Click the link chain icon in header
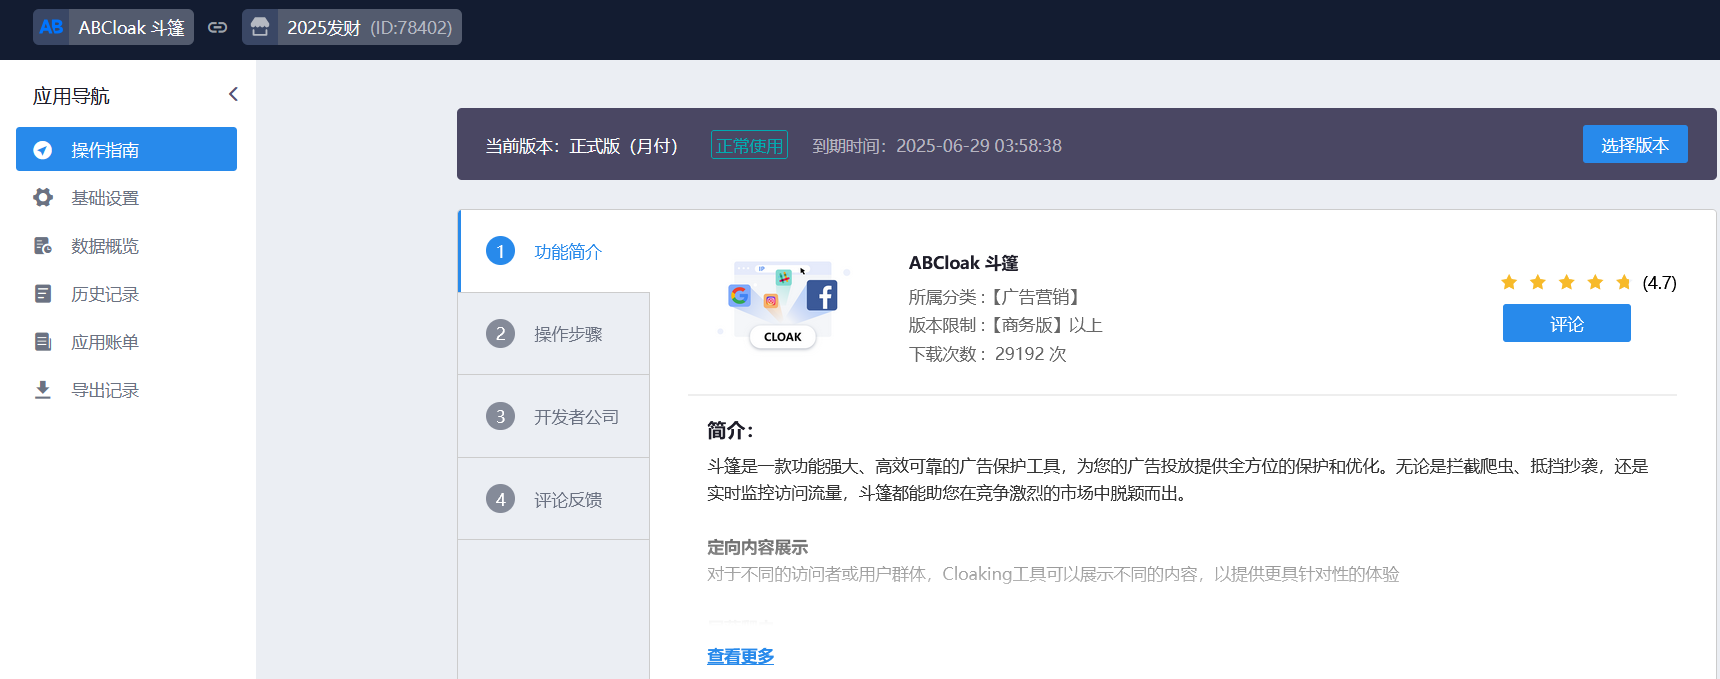This screenshot has height=679, width=1720. click(x=217, y=27)
